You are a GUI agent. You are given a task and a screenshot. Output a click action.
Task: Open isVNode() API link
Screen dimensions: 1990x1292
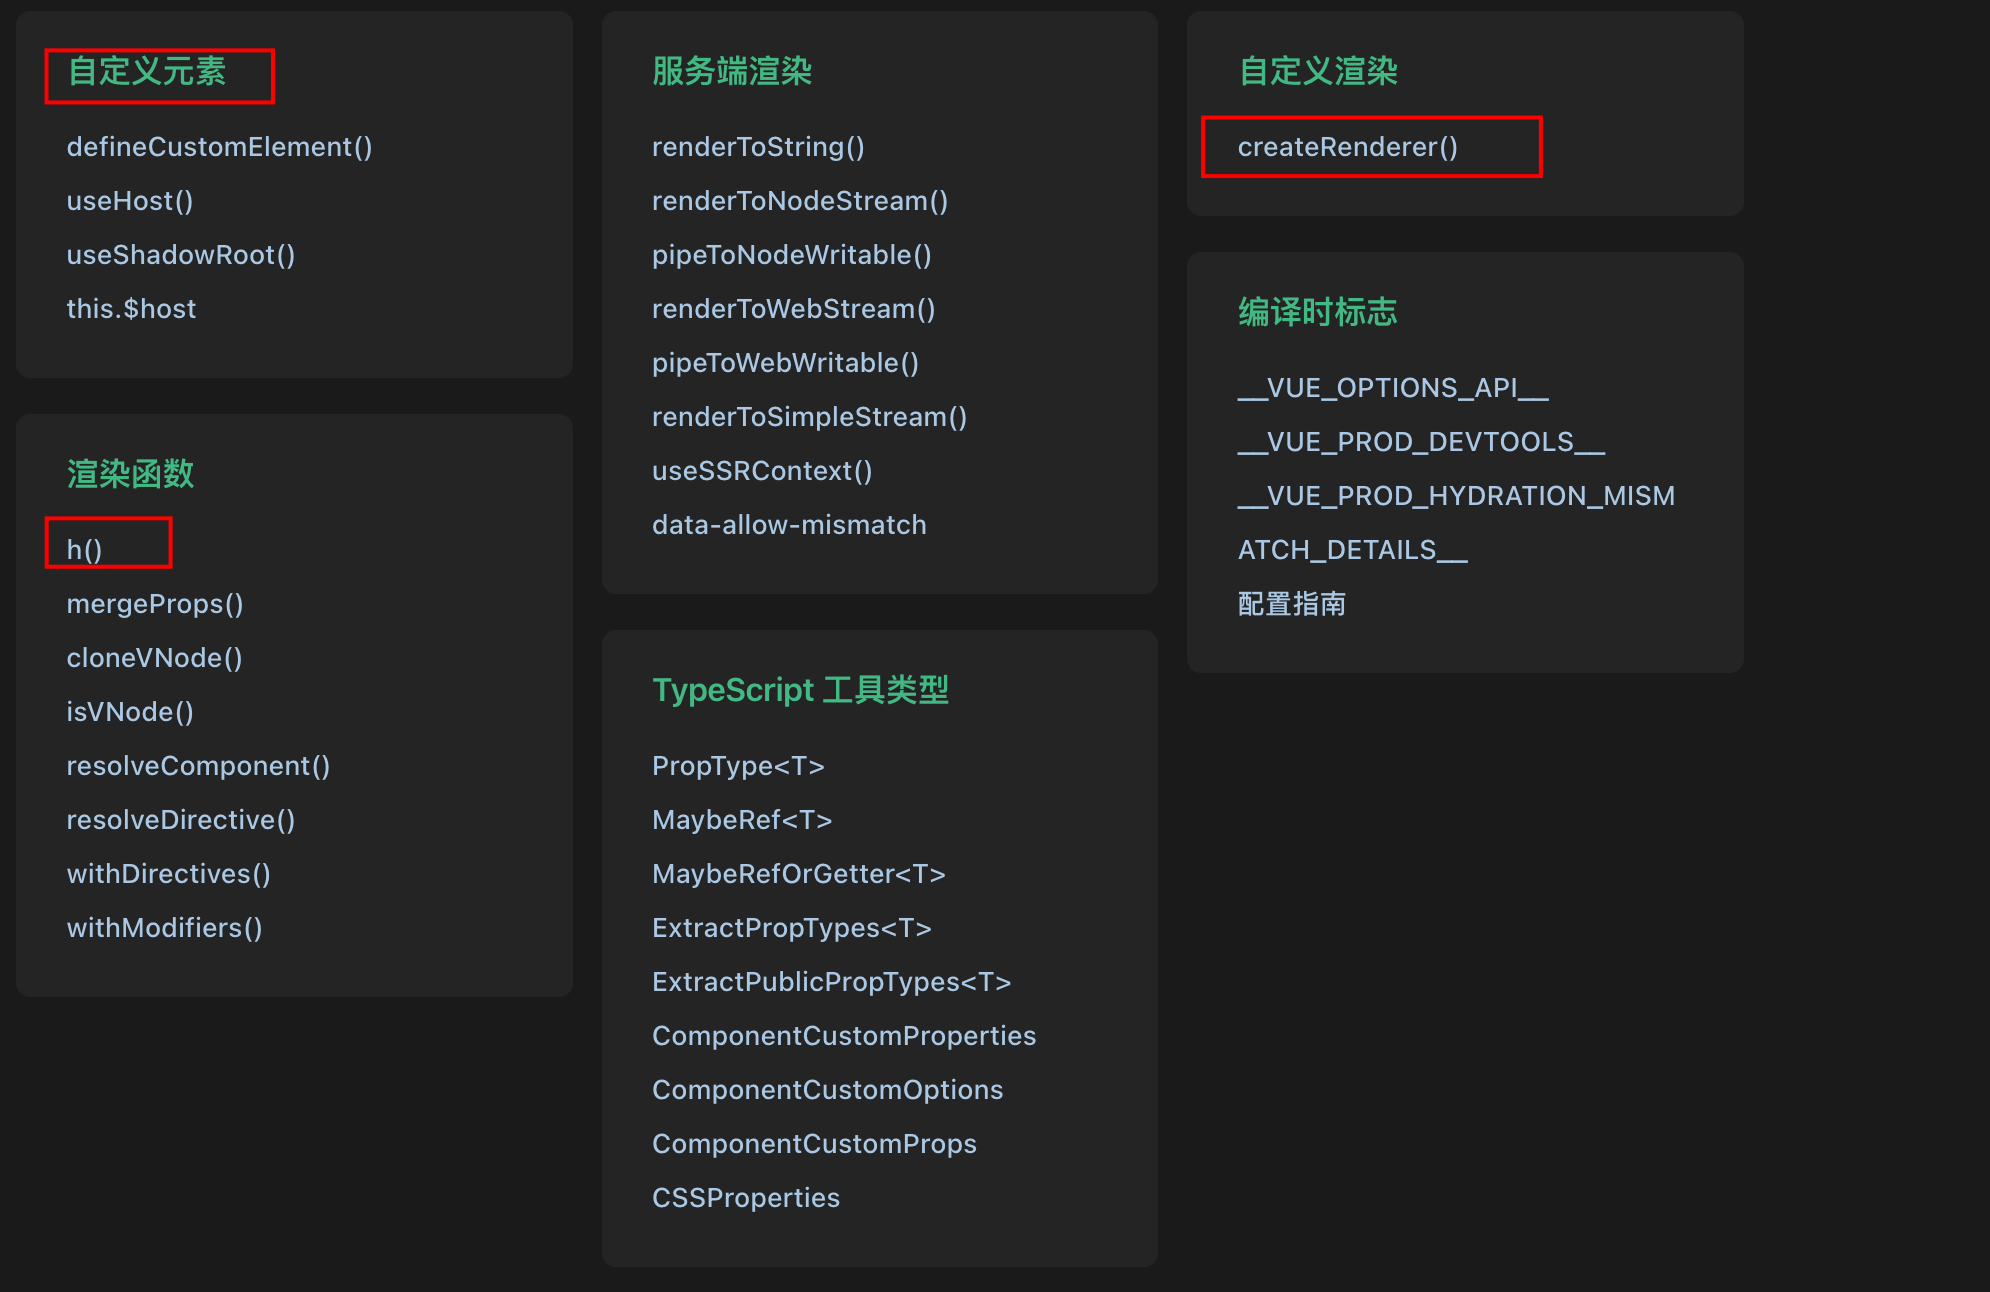[130, 712]
